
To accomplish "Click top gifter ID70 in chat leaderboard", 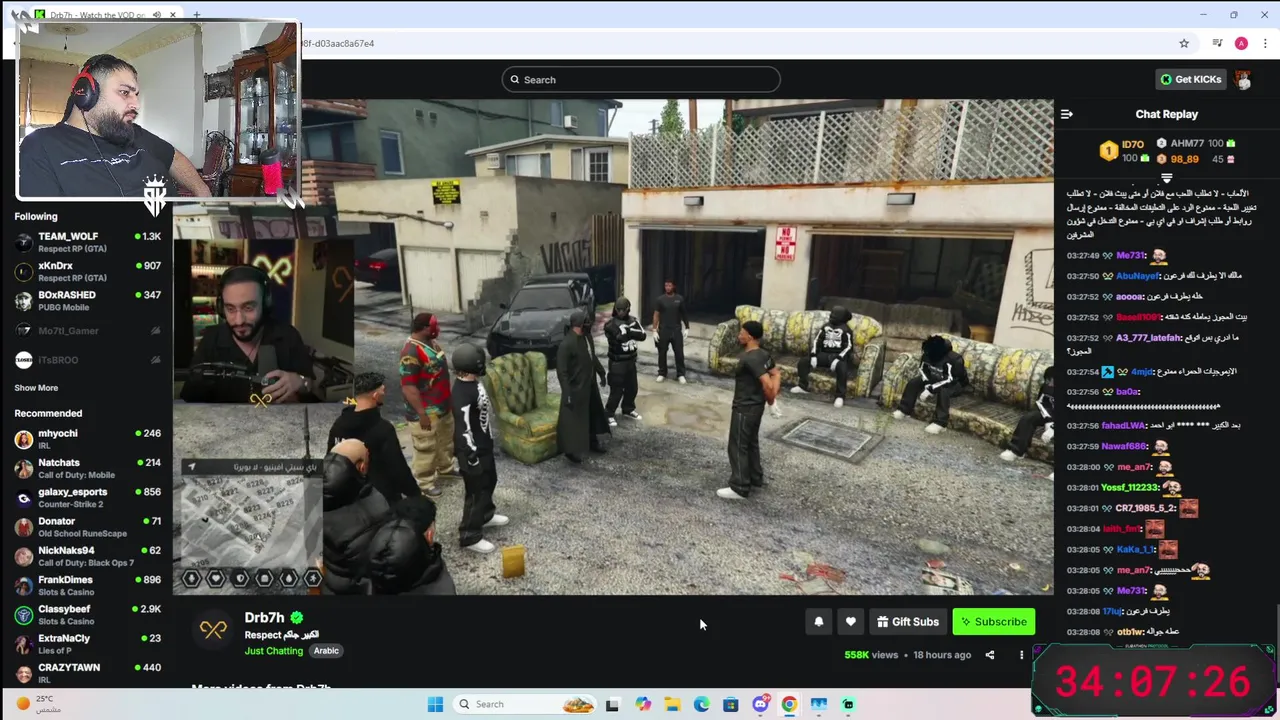I will pos(1132,144).
